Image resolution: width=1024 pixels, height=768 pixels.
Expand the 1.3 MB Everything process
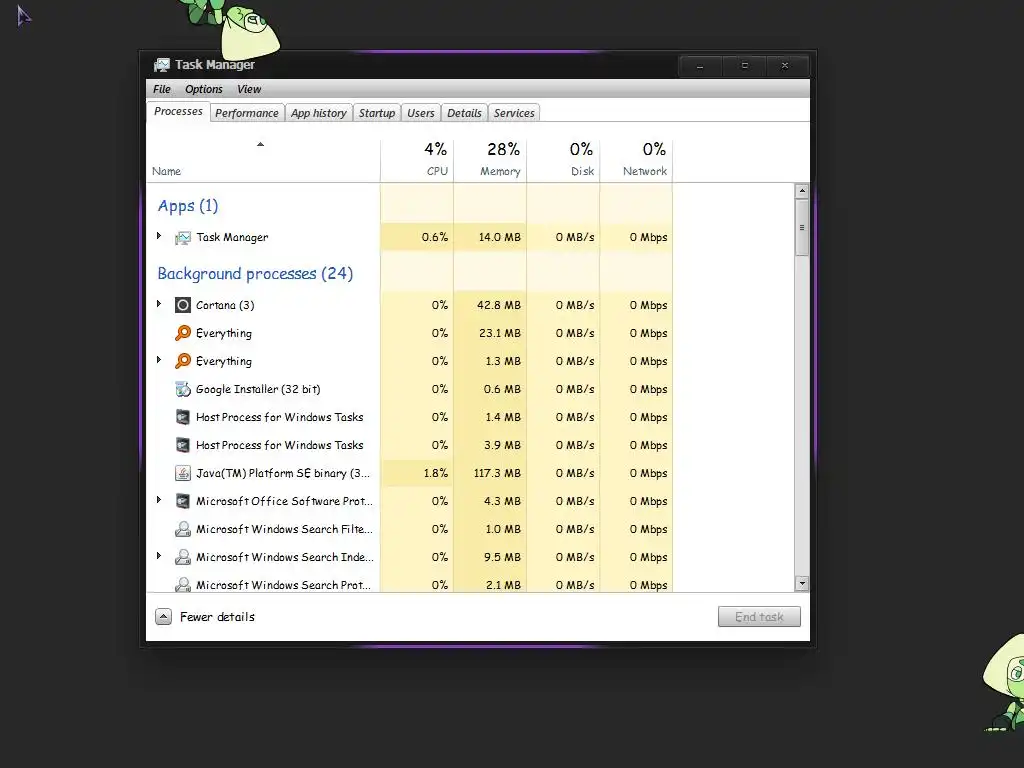coord(159,360)
